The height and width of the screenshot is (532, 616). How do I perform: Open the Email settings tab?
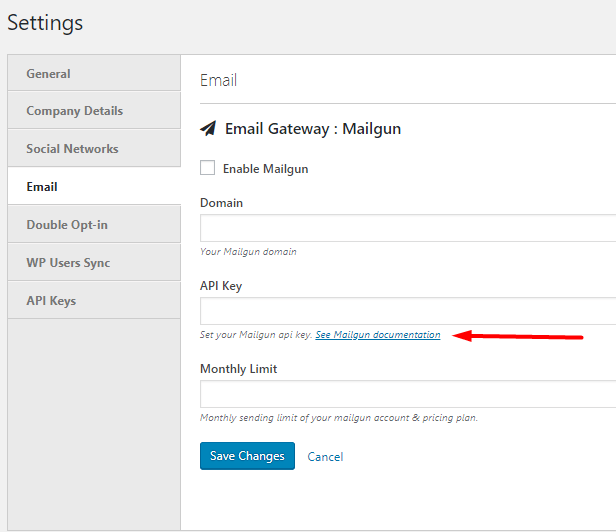tap(94, 187)
